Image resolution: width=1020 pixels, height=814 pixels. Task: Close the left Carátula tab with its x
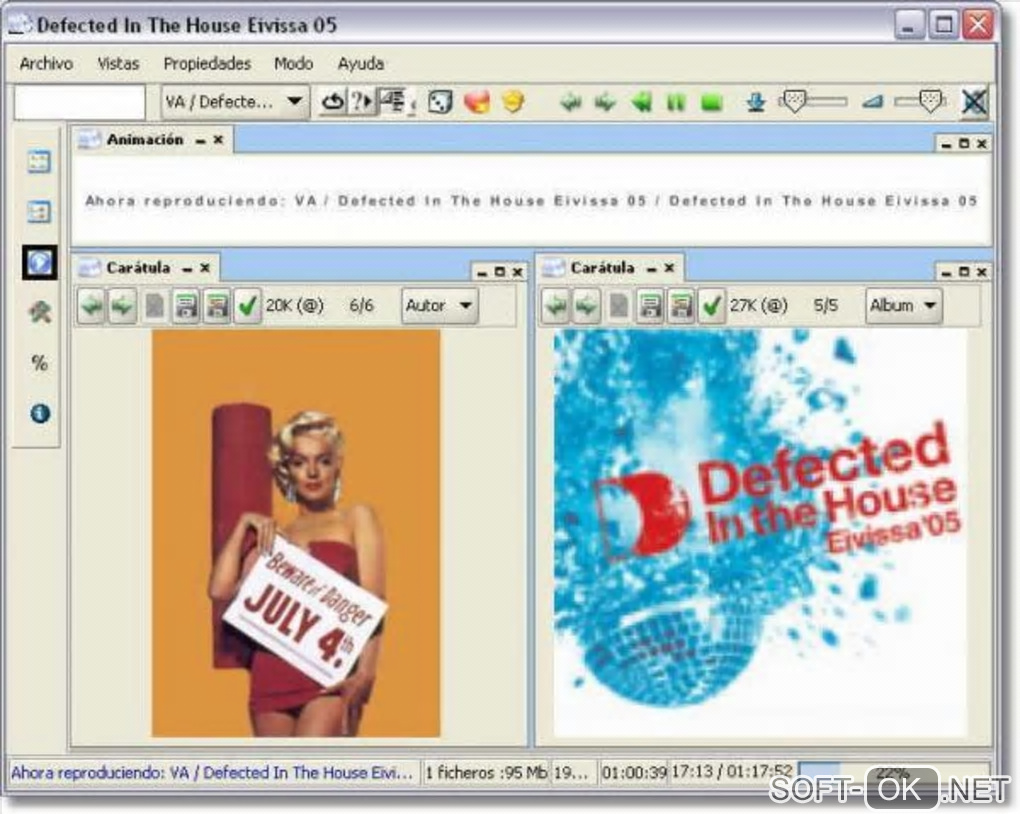coord(205,268)
